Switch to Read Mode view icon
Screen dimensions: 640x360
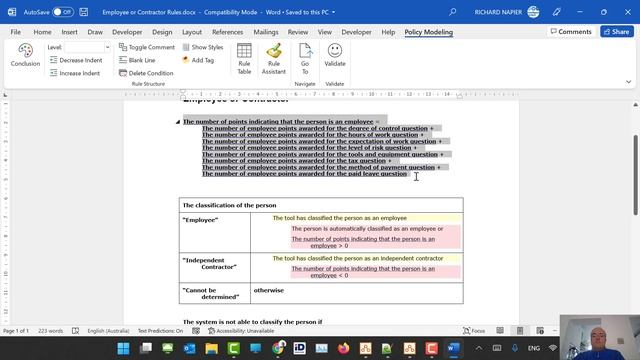pyautogui.click(x=500, y=331)
